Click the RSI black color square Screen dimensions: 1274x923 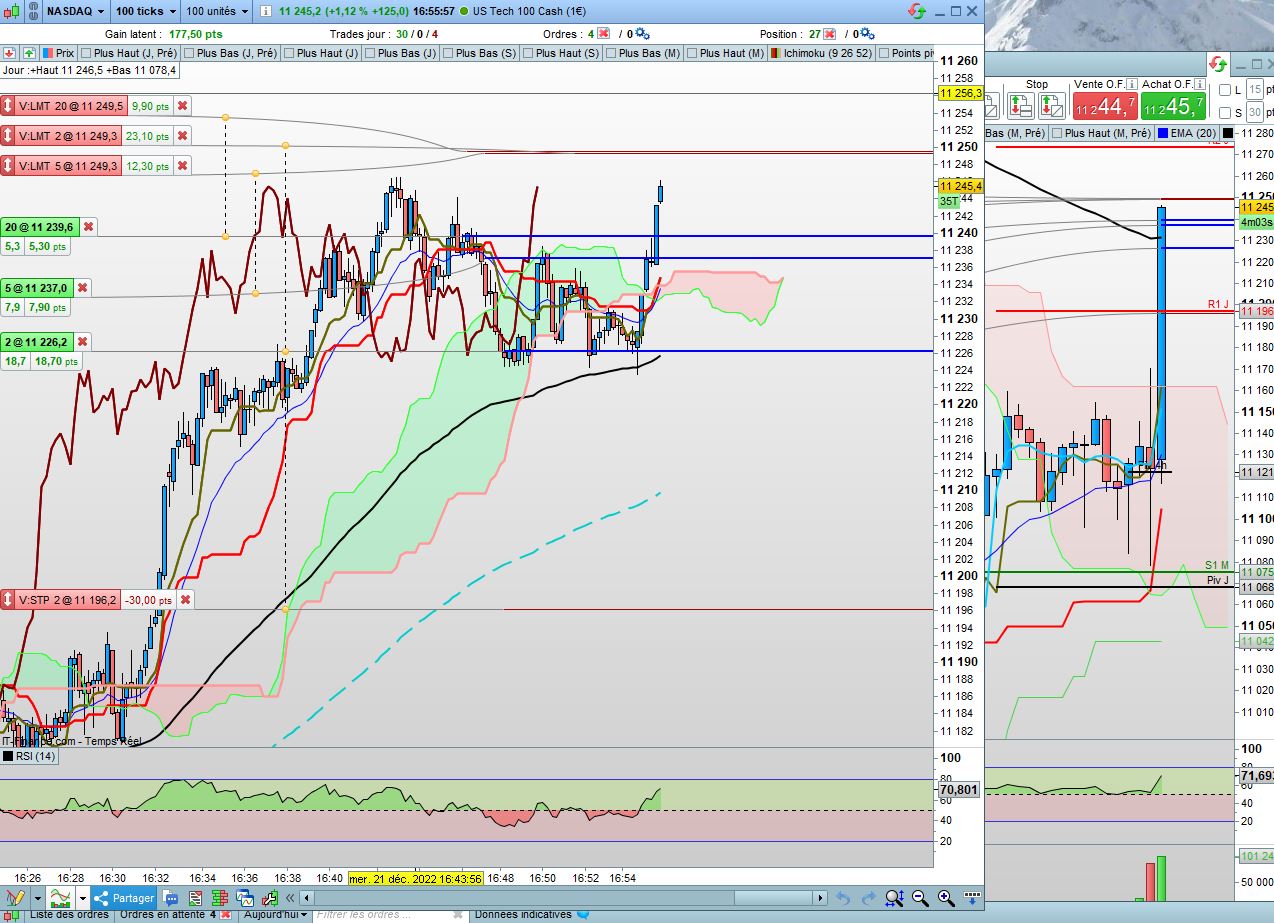point(7,757)
